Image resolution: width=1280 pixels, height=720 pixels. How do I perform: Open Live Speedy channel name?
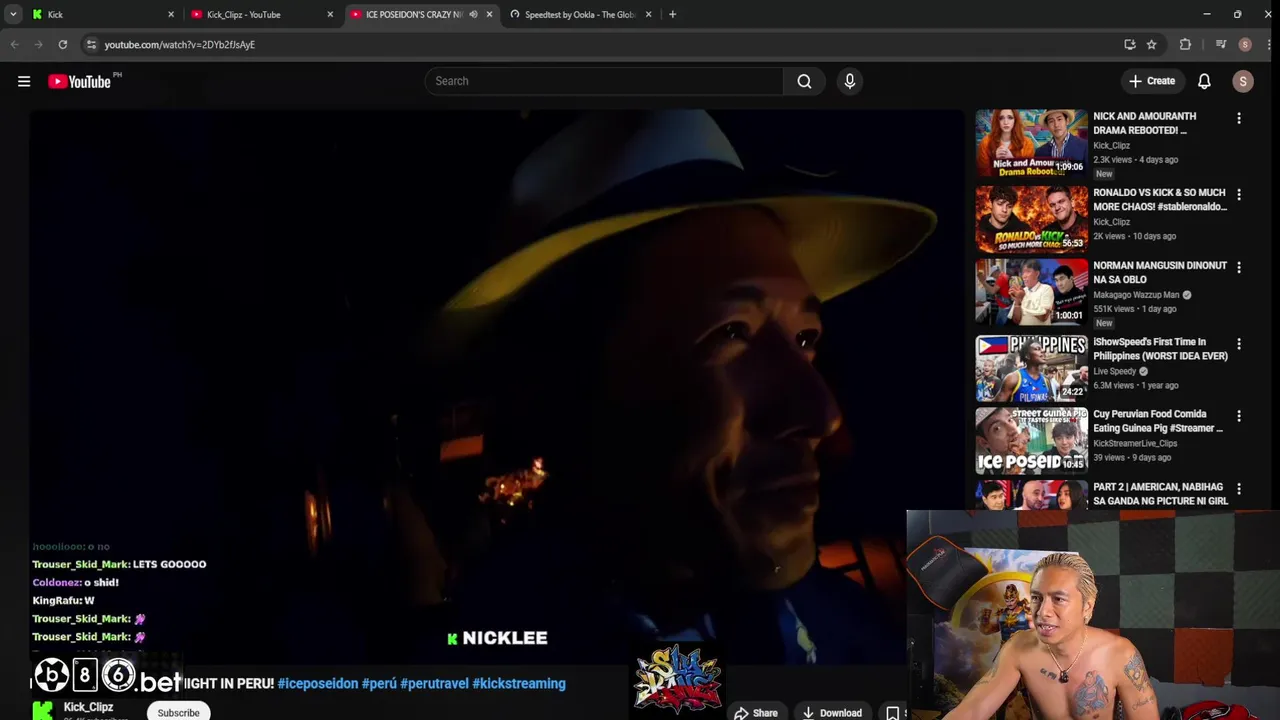click(x=1115, y=371)
